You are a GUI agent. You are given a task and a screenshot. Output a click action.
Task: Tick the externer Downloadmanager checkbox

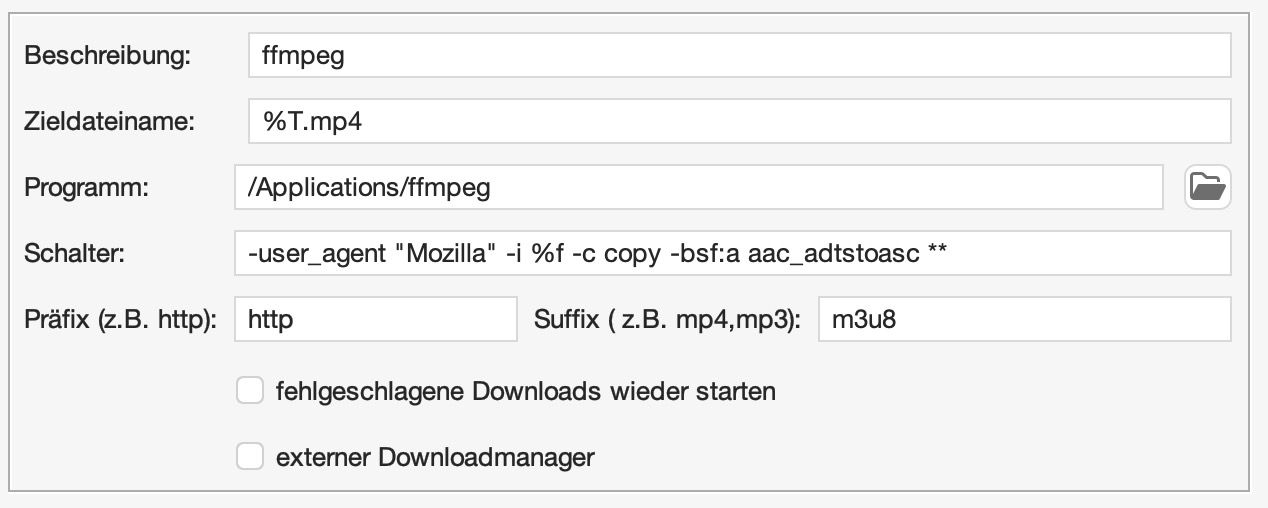coord(249,457)
